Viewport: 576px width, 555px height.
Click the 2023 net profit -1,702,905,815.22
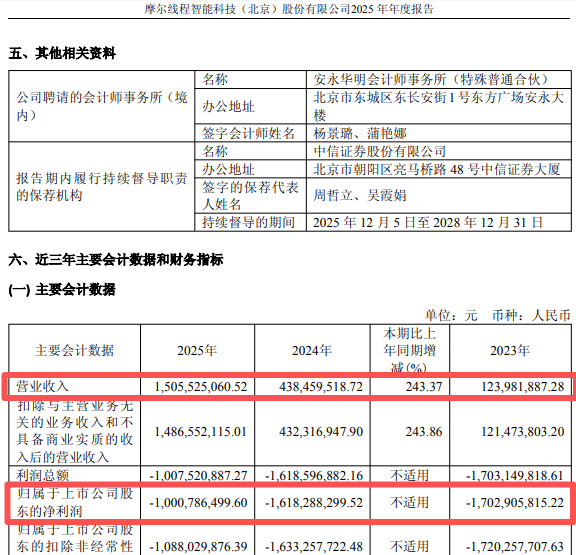pos(515,502)
